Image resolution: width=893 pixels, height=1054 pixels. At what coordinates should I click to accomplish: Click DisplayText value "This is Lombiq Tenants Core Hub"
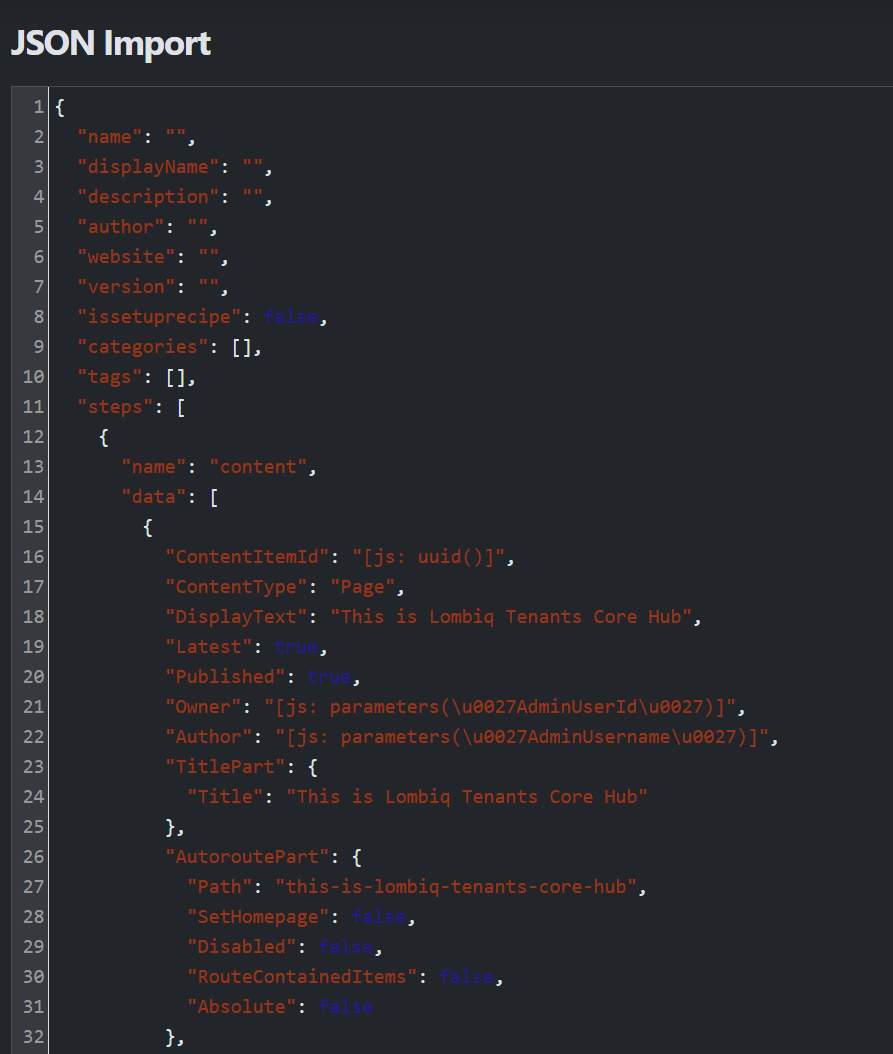tap(511, 617)
